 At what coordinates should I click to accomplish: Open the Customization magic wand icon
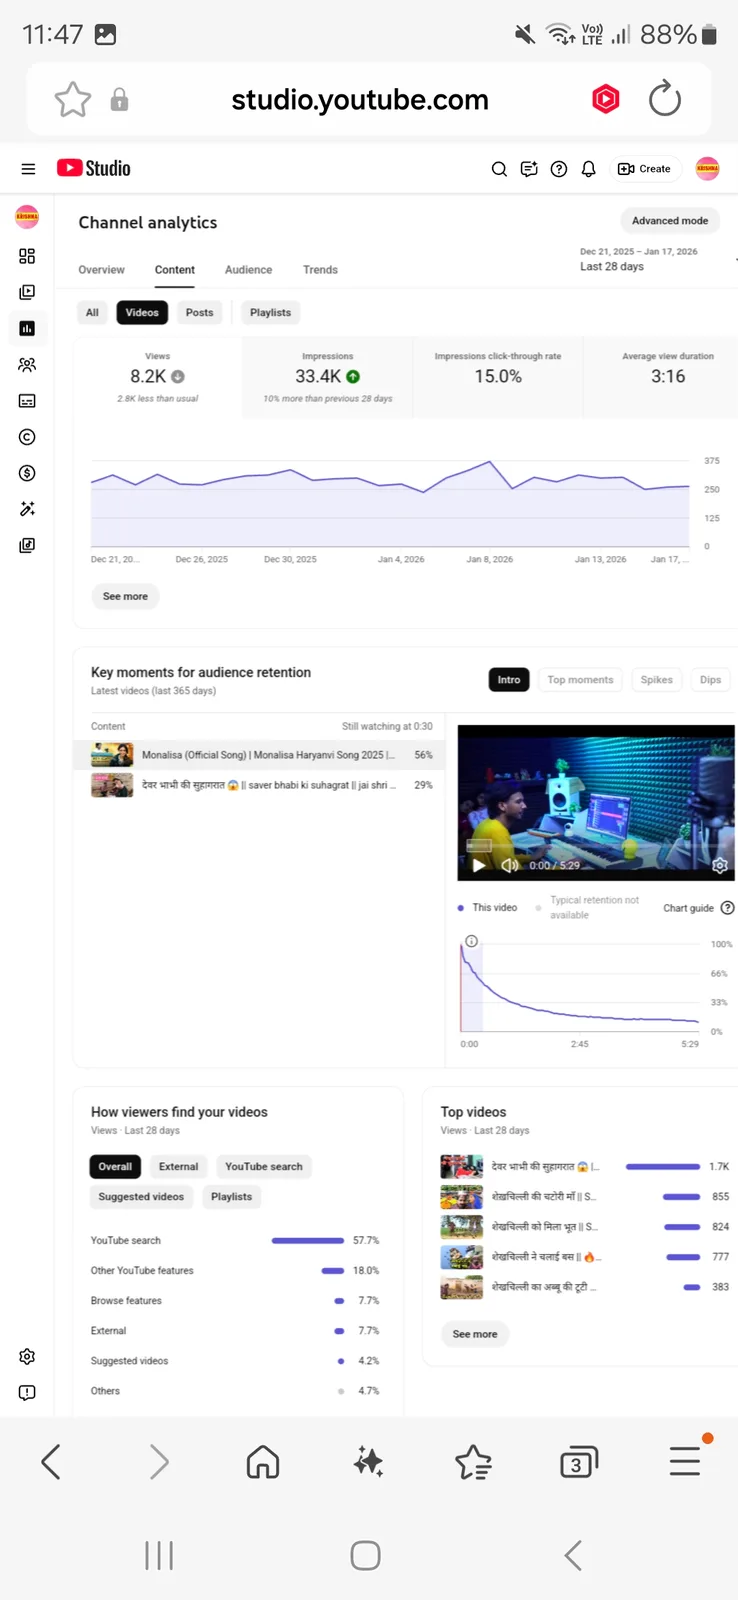[27, 509]
